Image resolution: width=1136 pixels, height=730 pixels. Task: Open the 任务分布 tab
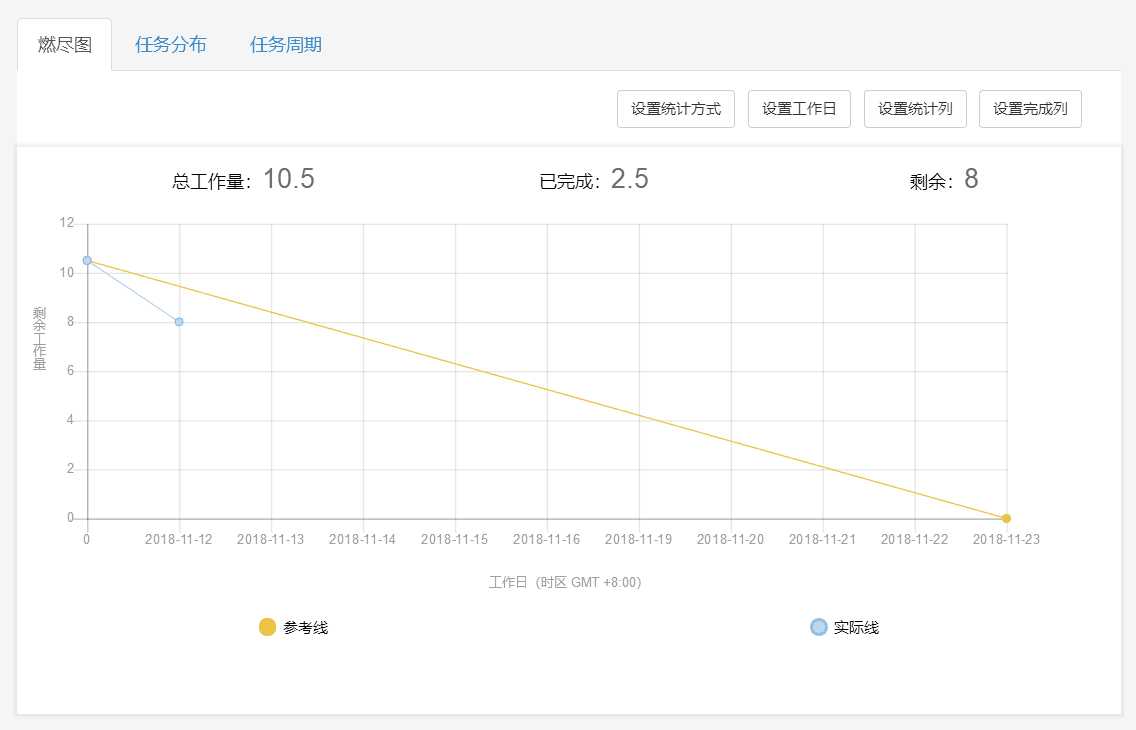pos(170,45)
